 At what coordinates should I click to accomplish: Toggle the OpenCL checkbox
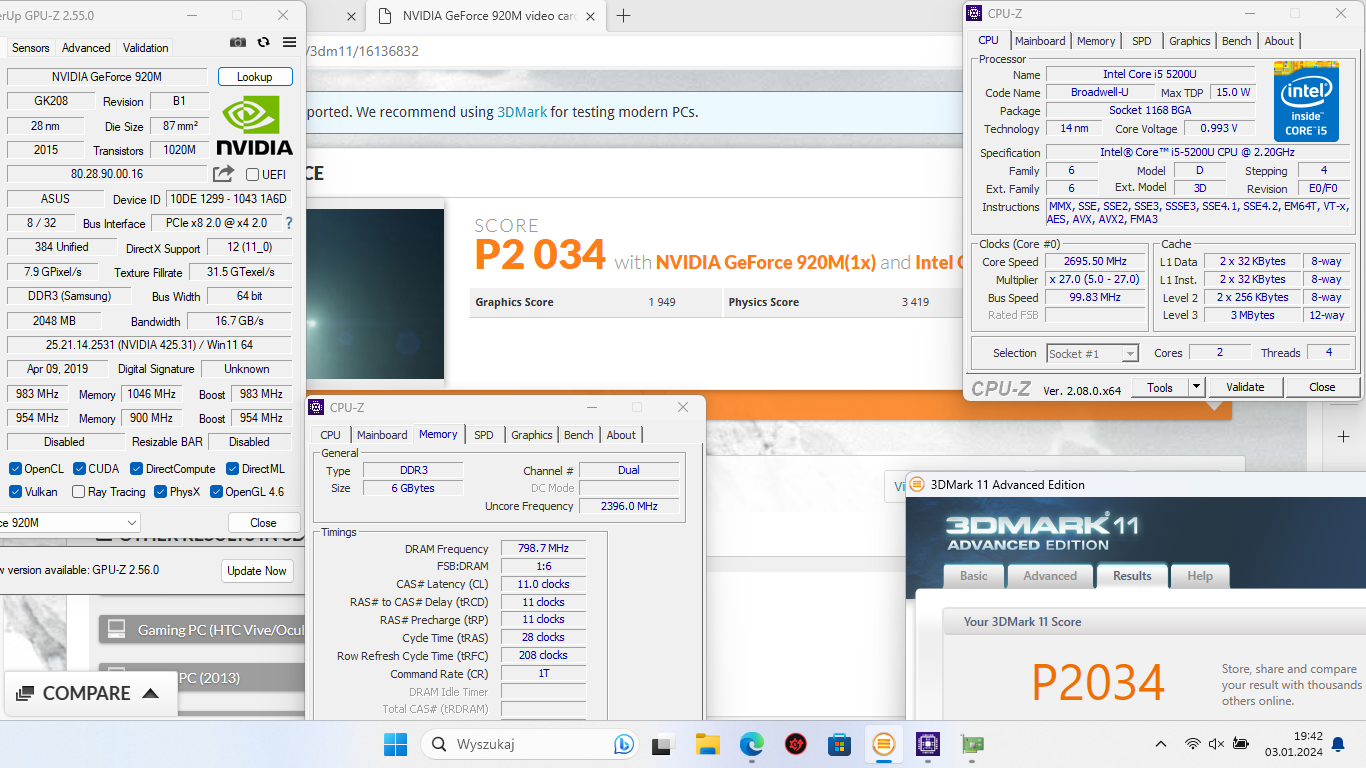pos(15,468)
